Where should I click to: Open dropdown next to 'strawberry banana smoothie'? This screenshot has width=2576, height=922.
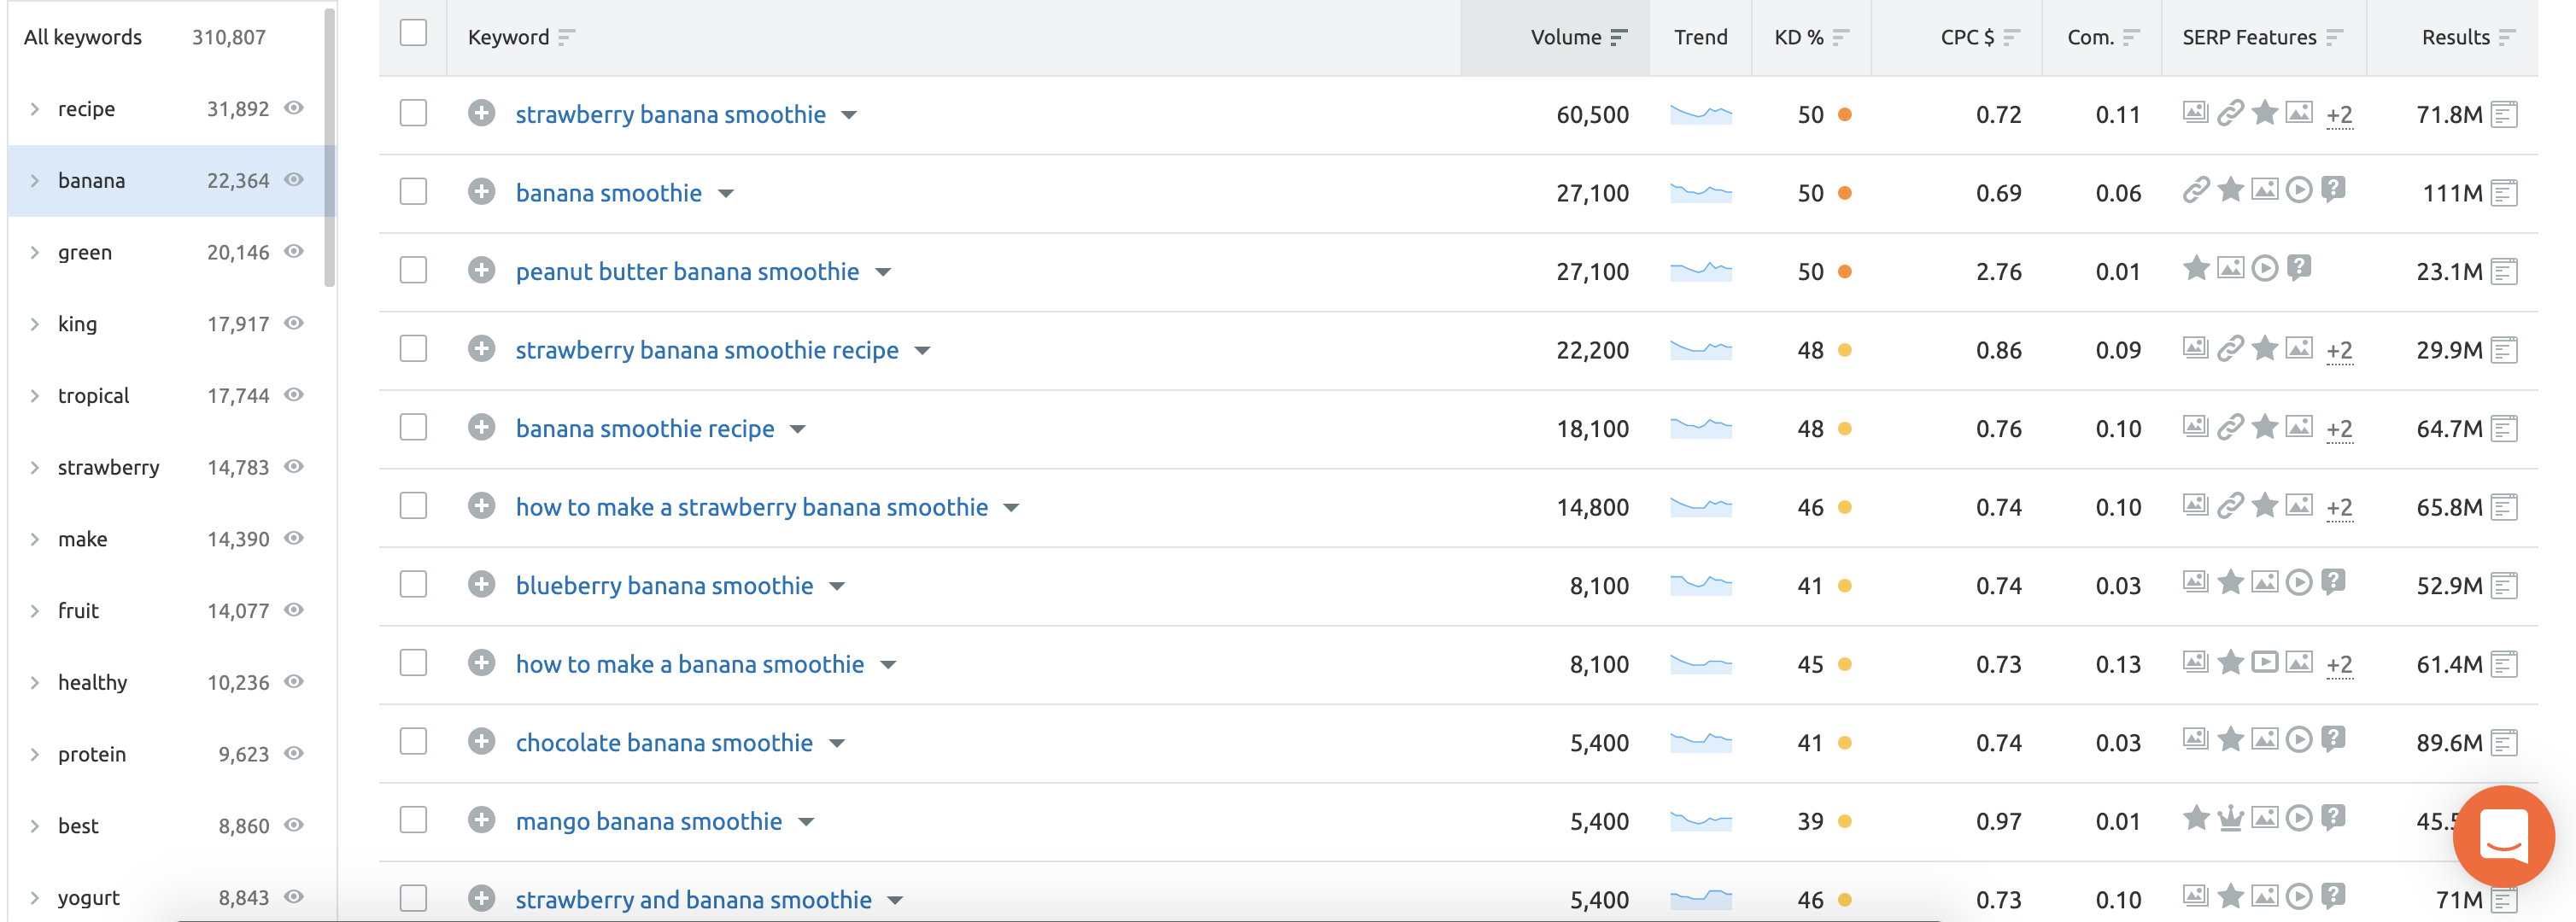click(849, 115)
